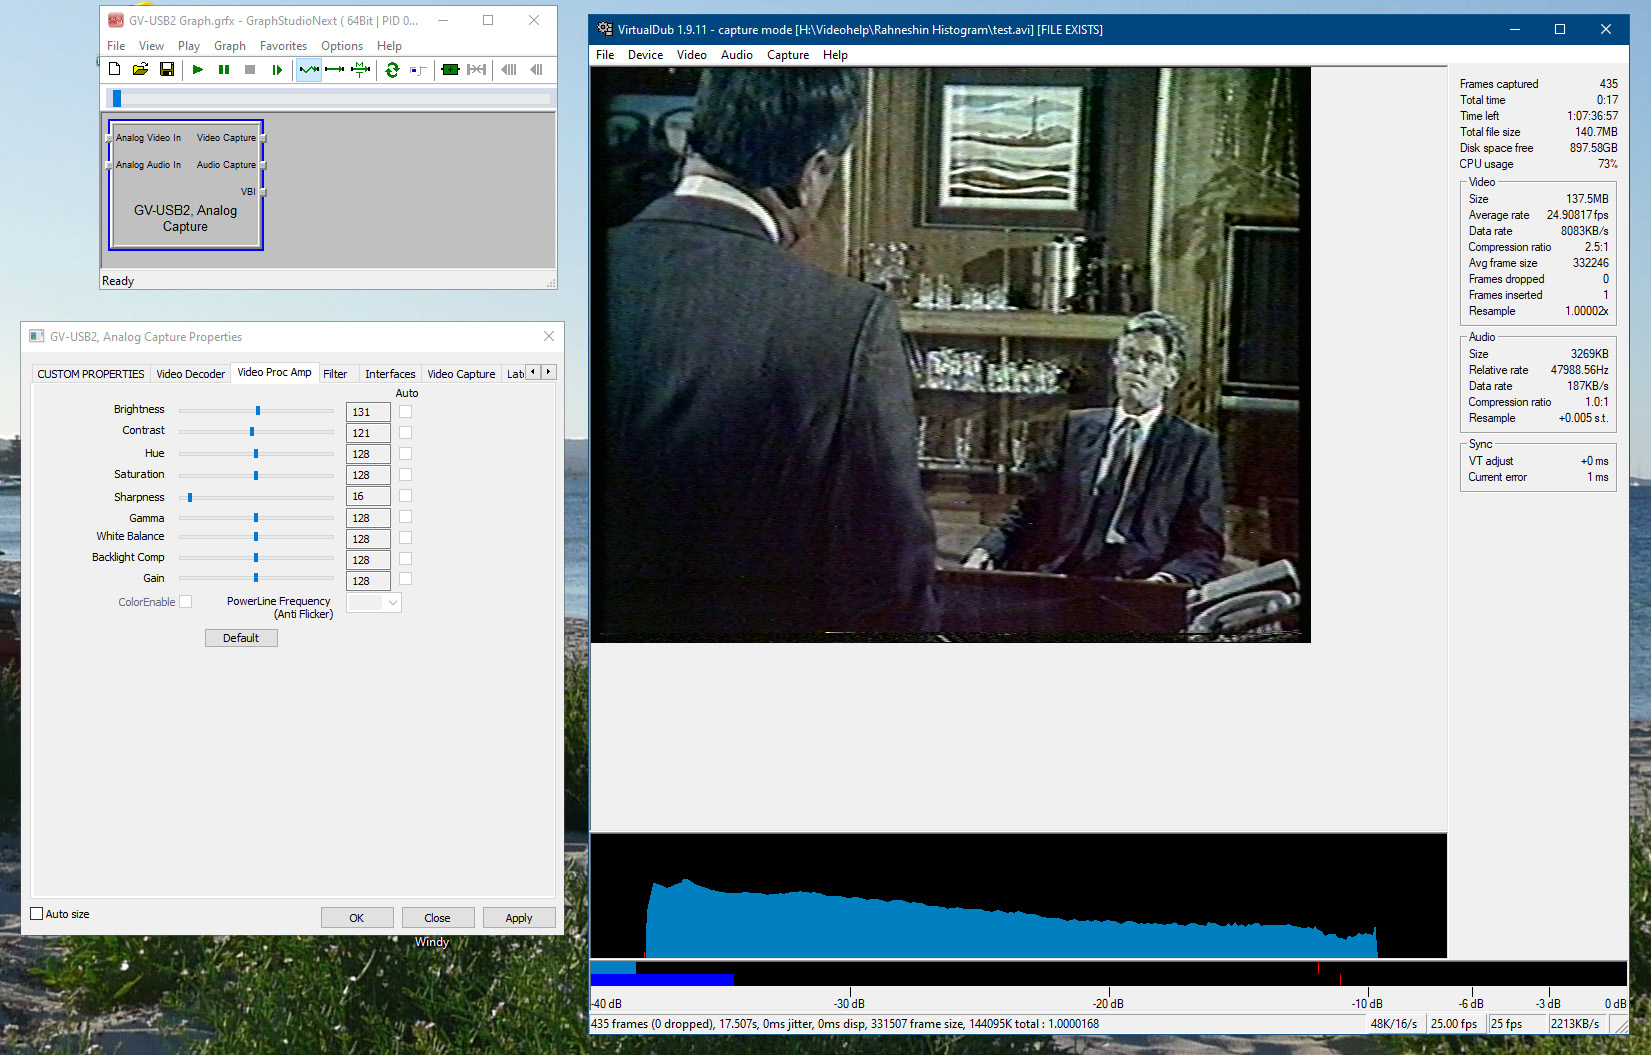Open the Options menu in GraphStudioNext
This screenshot has height=1055, width=1651.
(x=342, y=46)
